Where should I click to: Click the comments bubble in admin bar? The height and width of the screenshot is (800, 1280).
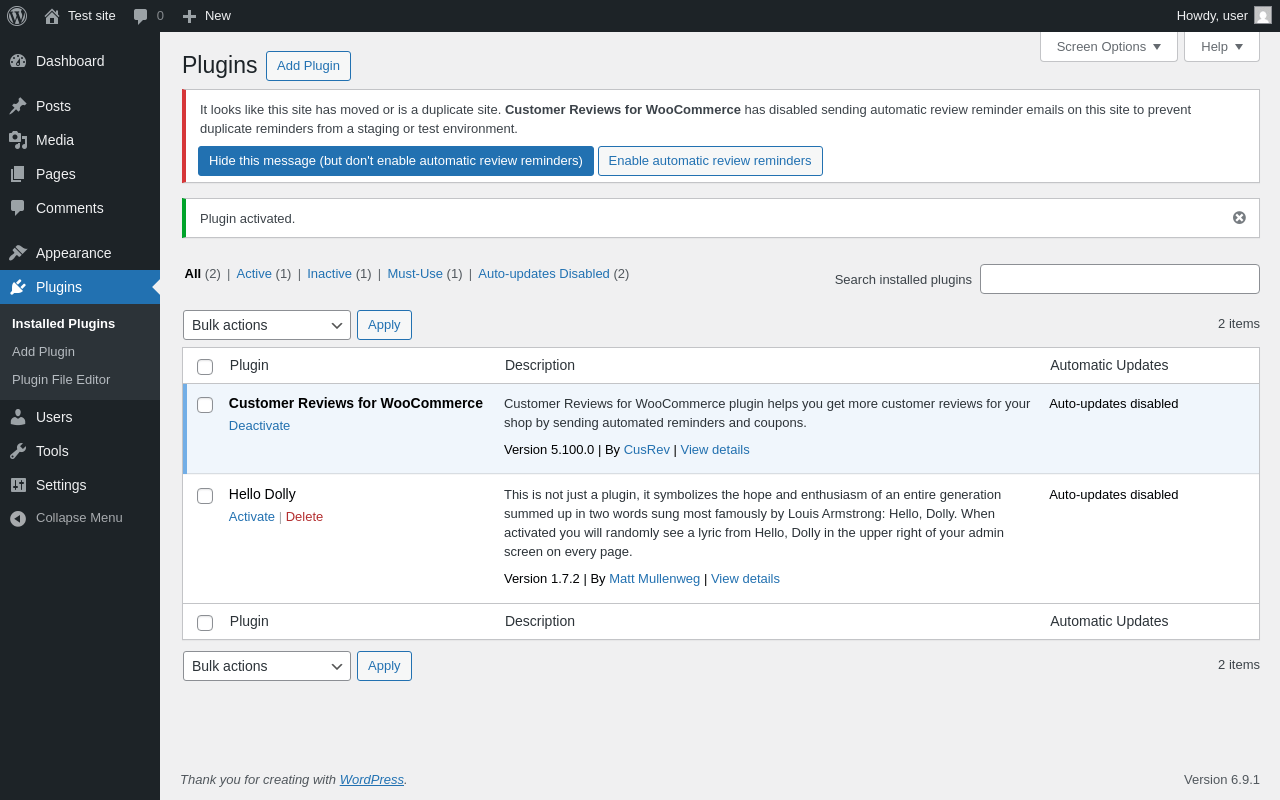coord(141,16)
